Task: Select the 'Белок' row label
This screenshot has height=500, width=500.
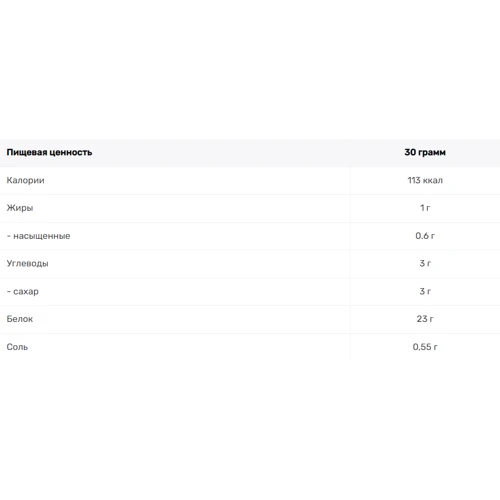Action: [20, 319]
